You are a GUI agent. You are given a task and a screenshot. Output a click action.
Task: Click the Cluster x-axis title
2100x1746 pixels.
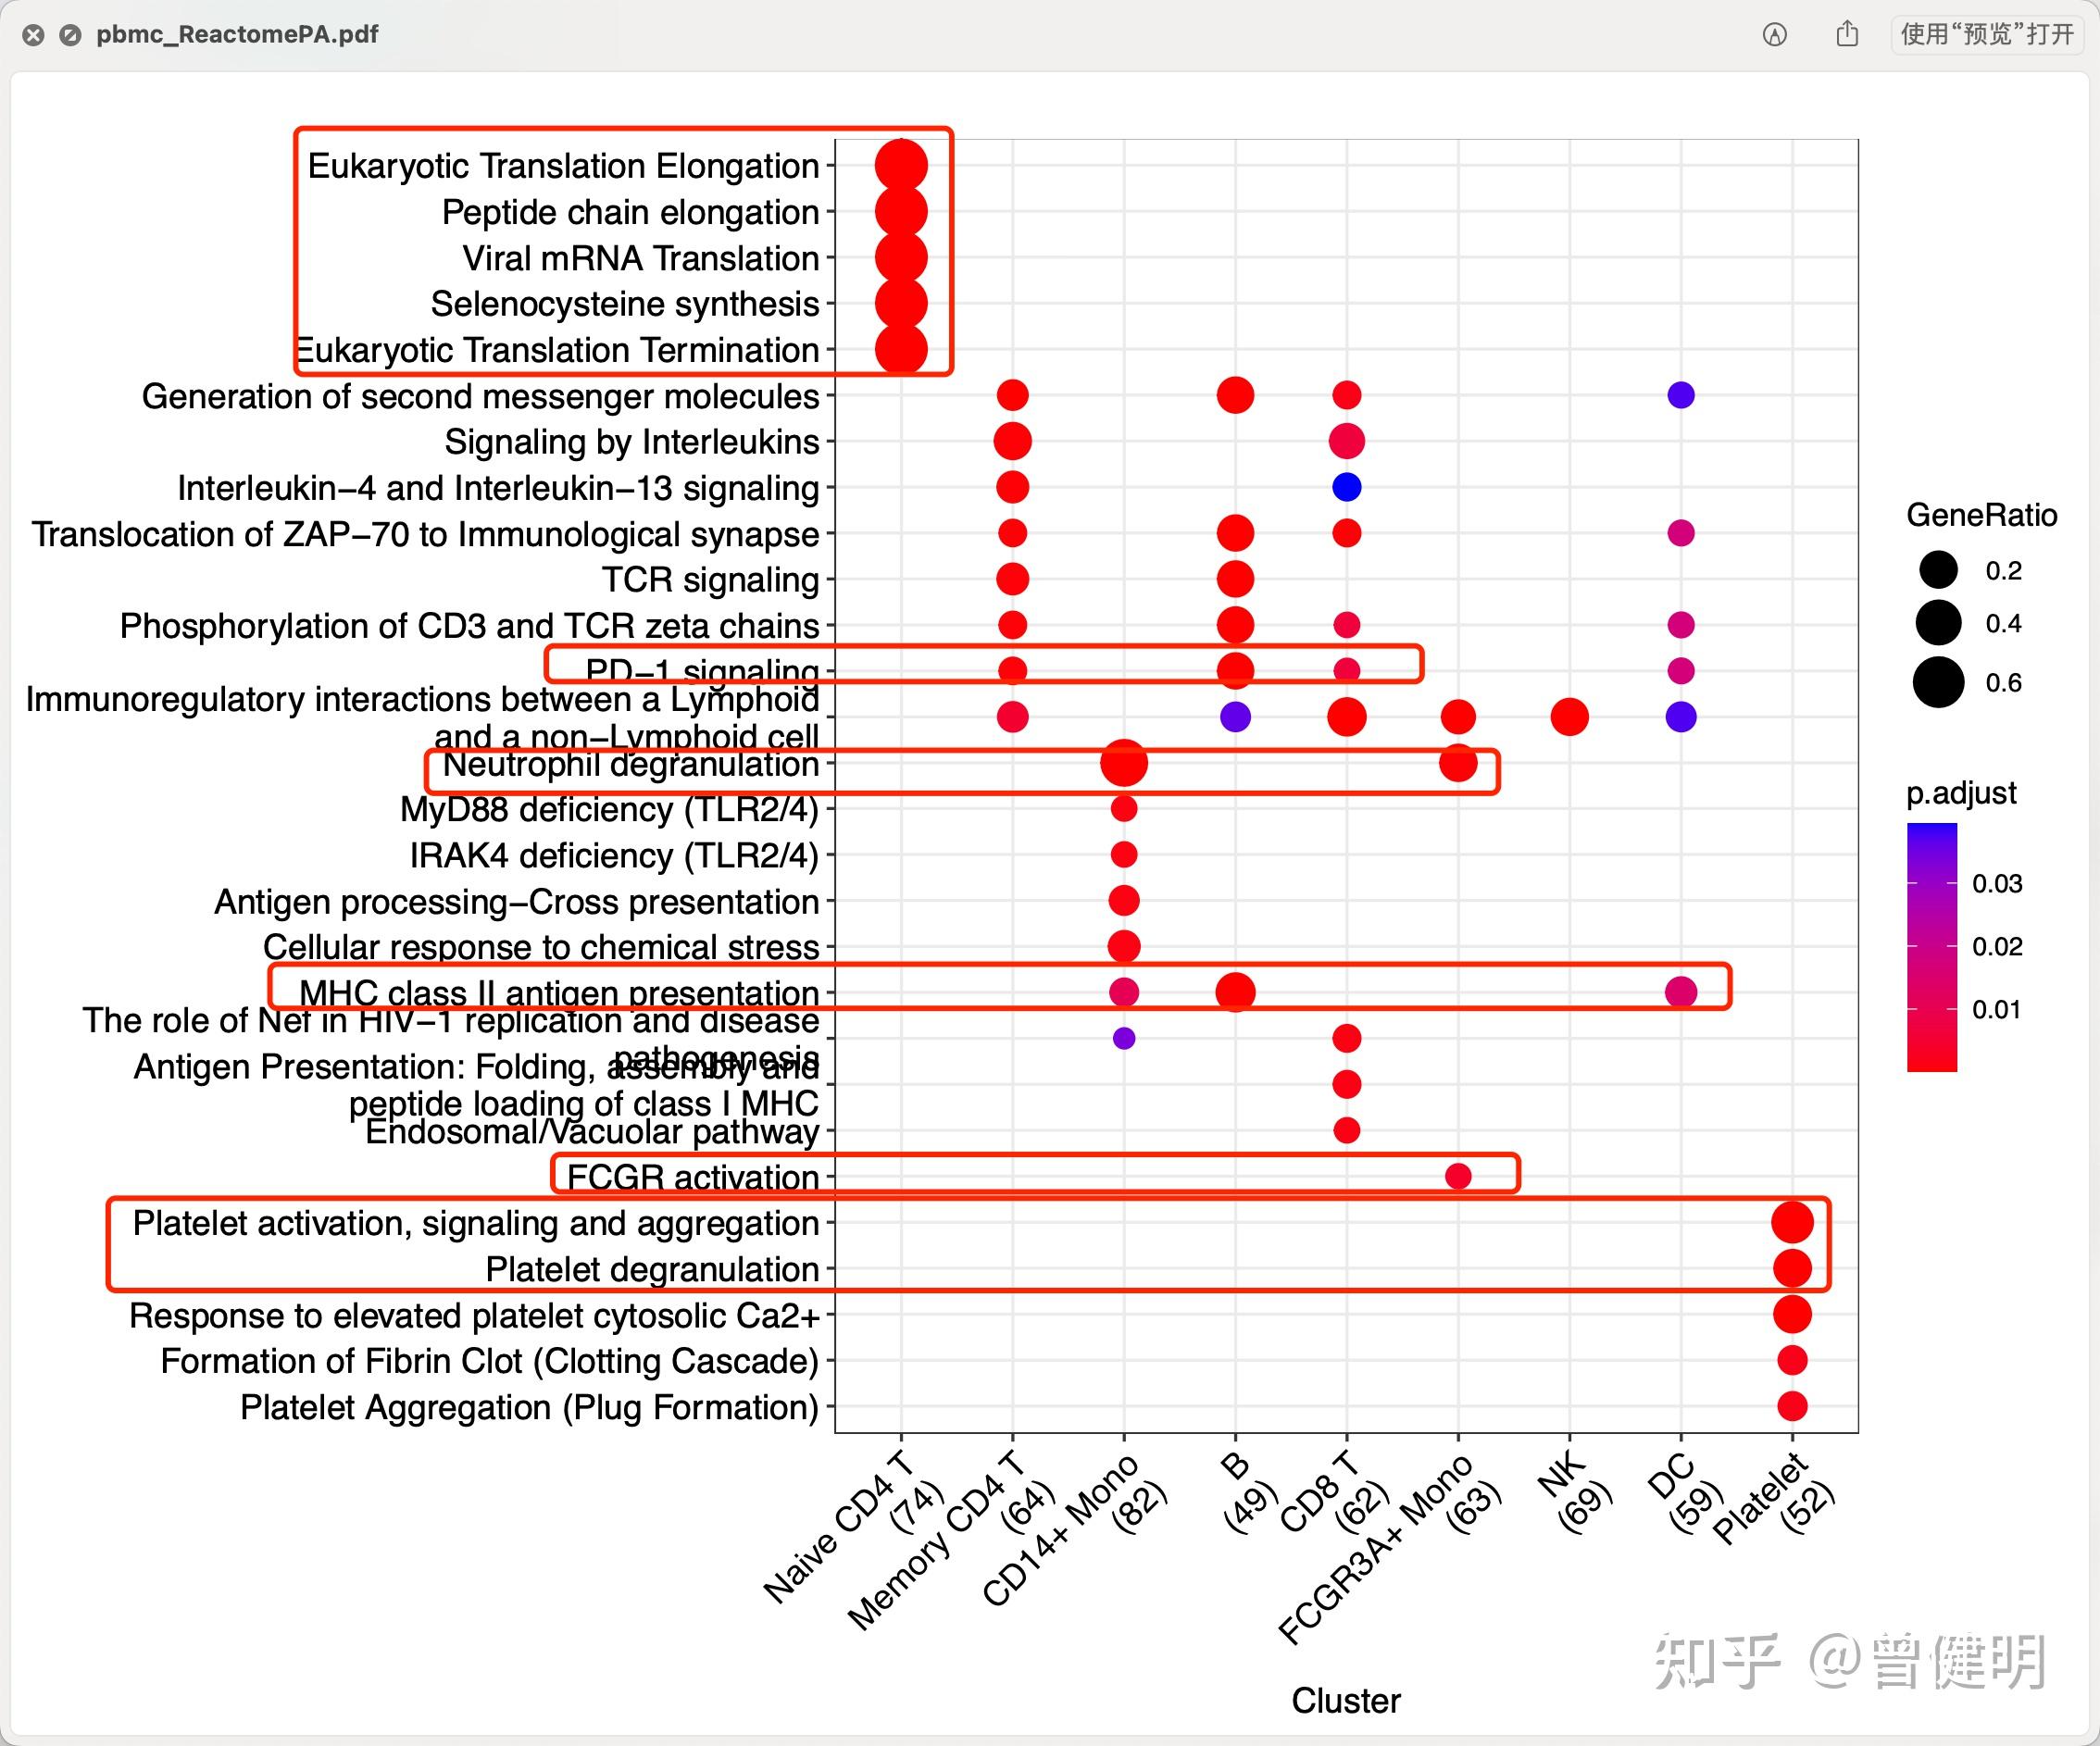click(1345, 1700)
